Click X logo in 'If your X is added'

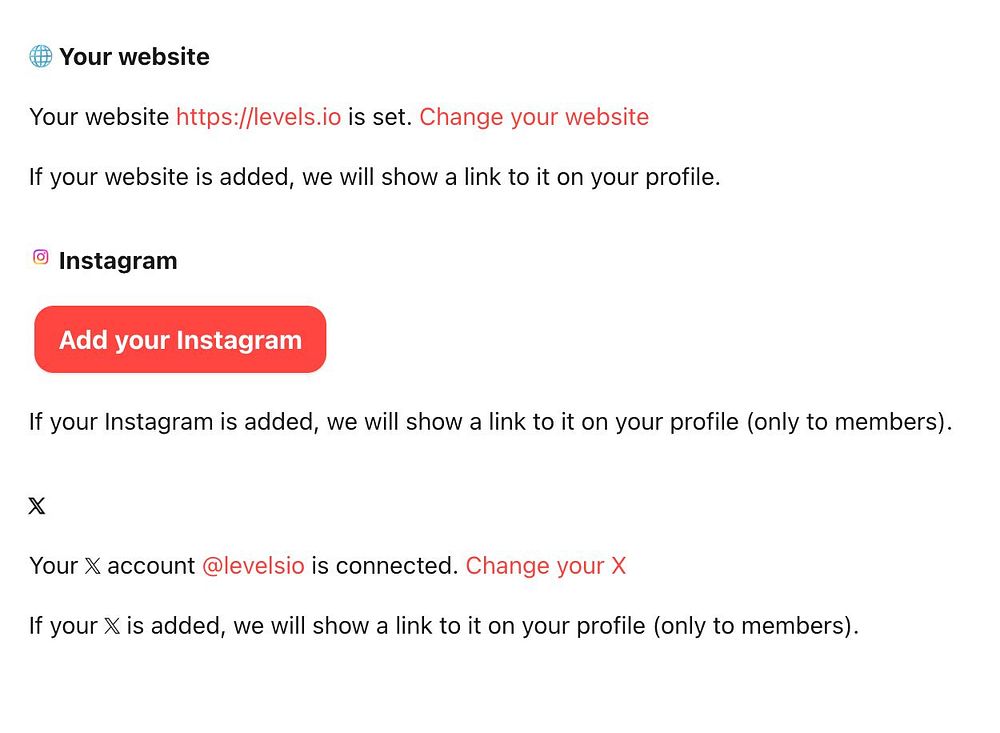click(x=112, y=627)
